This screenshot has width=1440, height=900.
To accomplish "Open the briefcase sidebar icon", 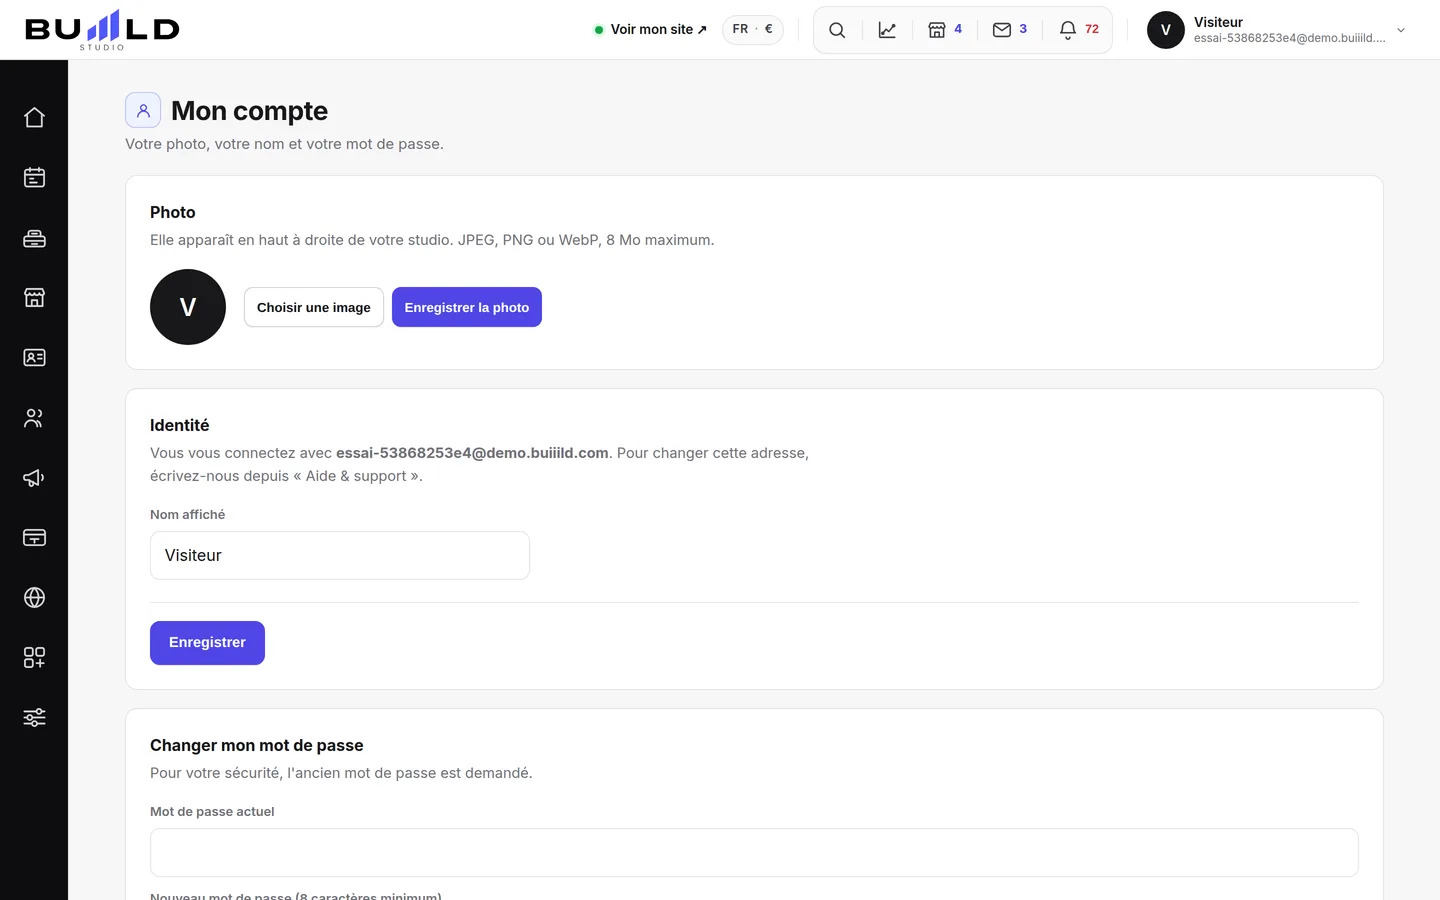I will pos(34,238).
